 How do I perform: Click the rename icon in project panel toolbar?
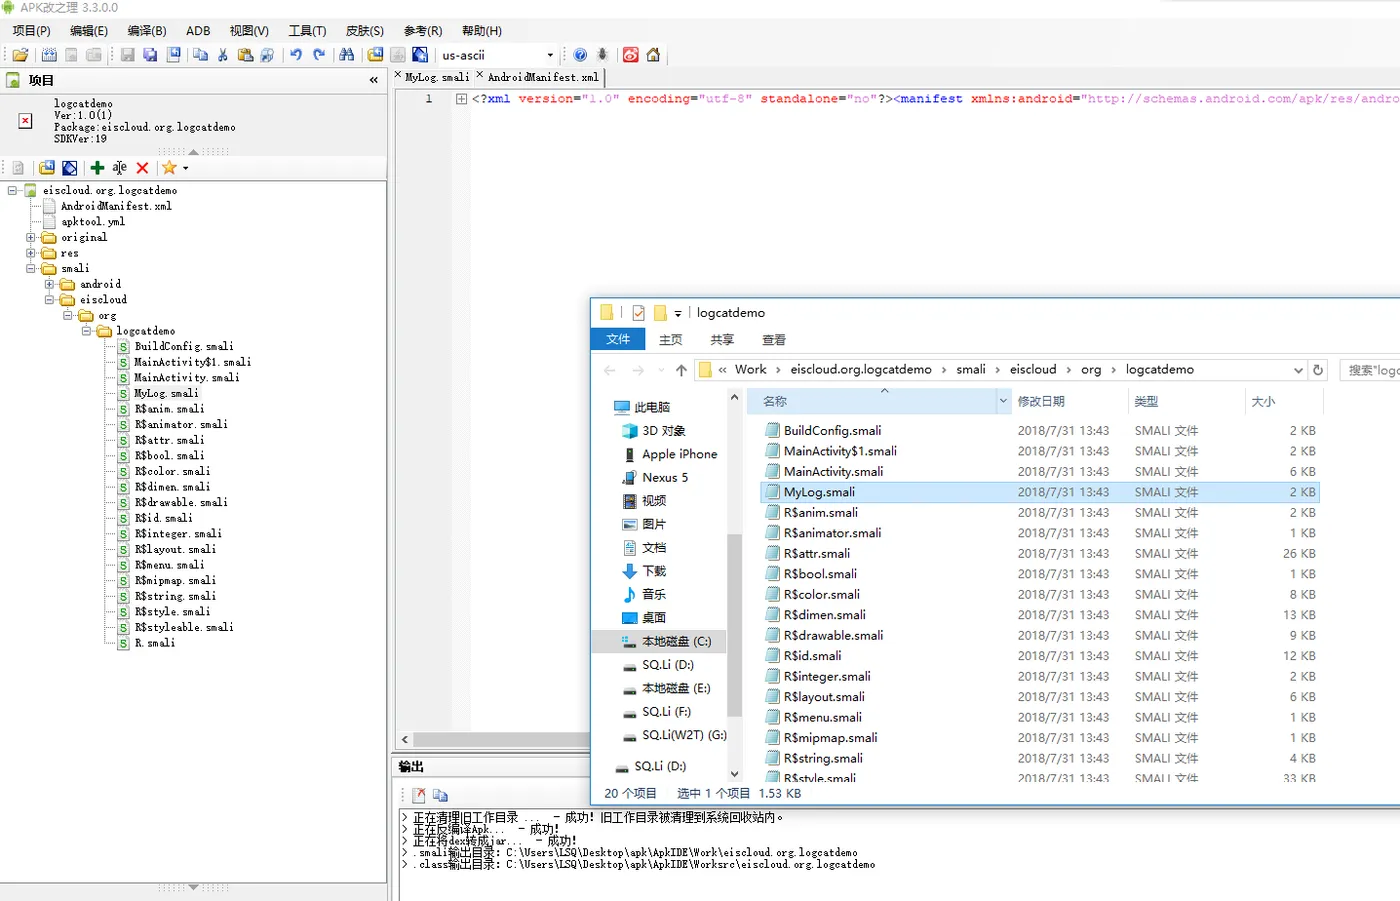coord(119,168)
